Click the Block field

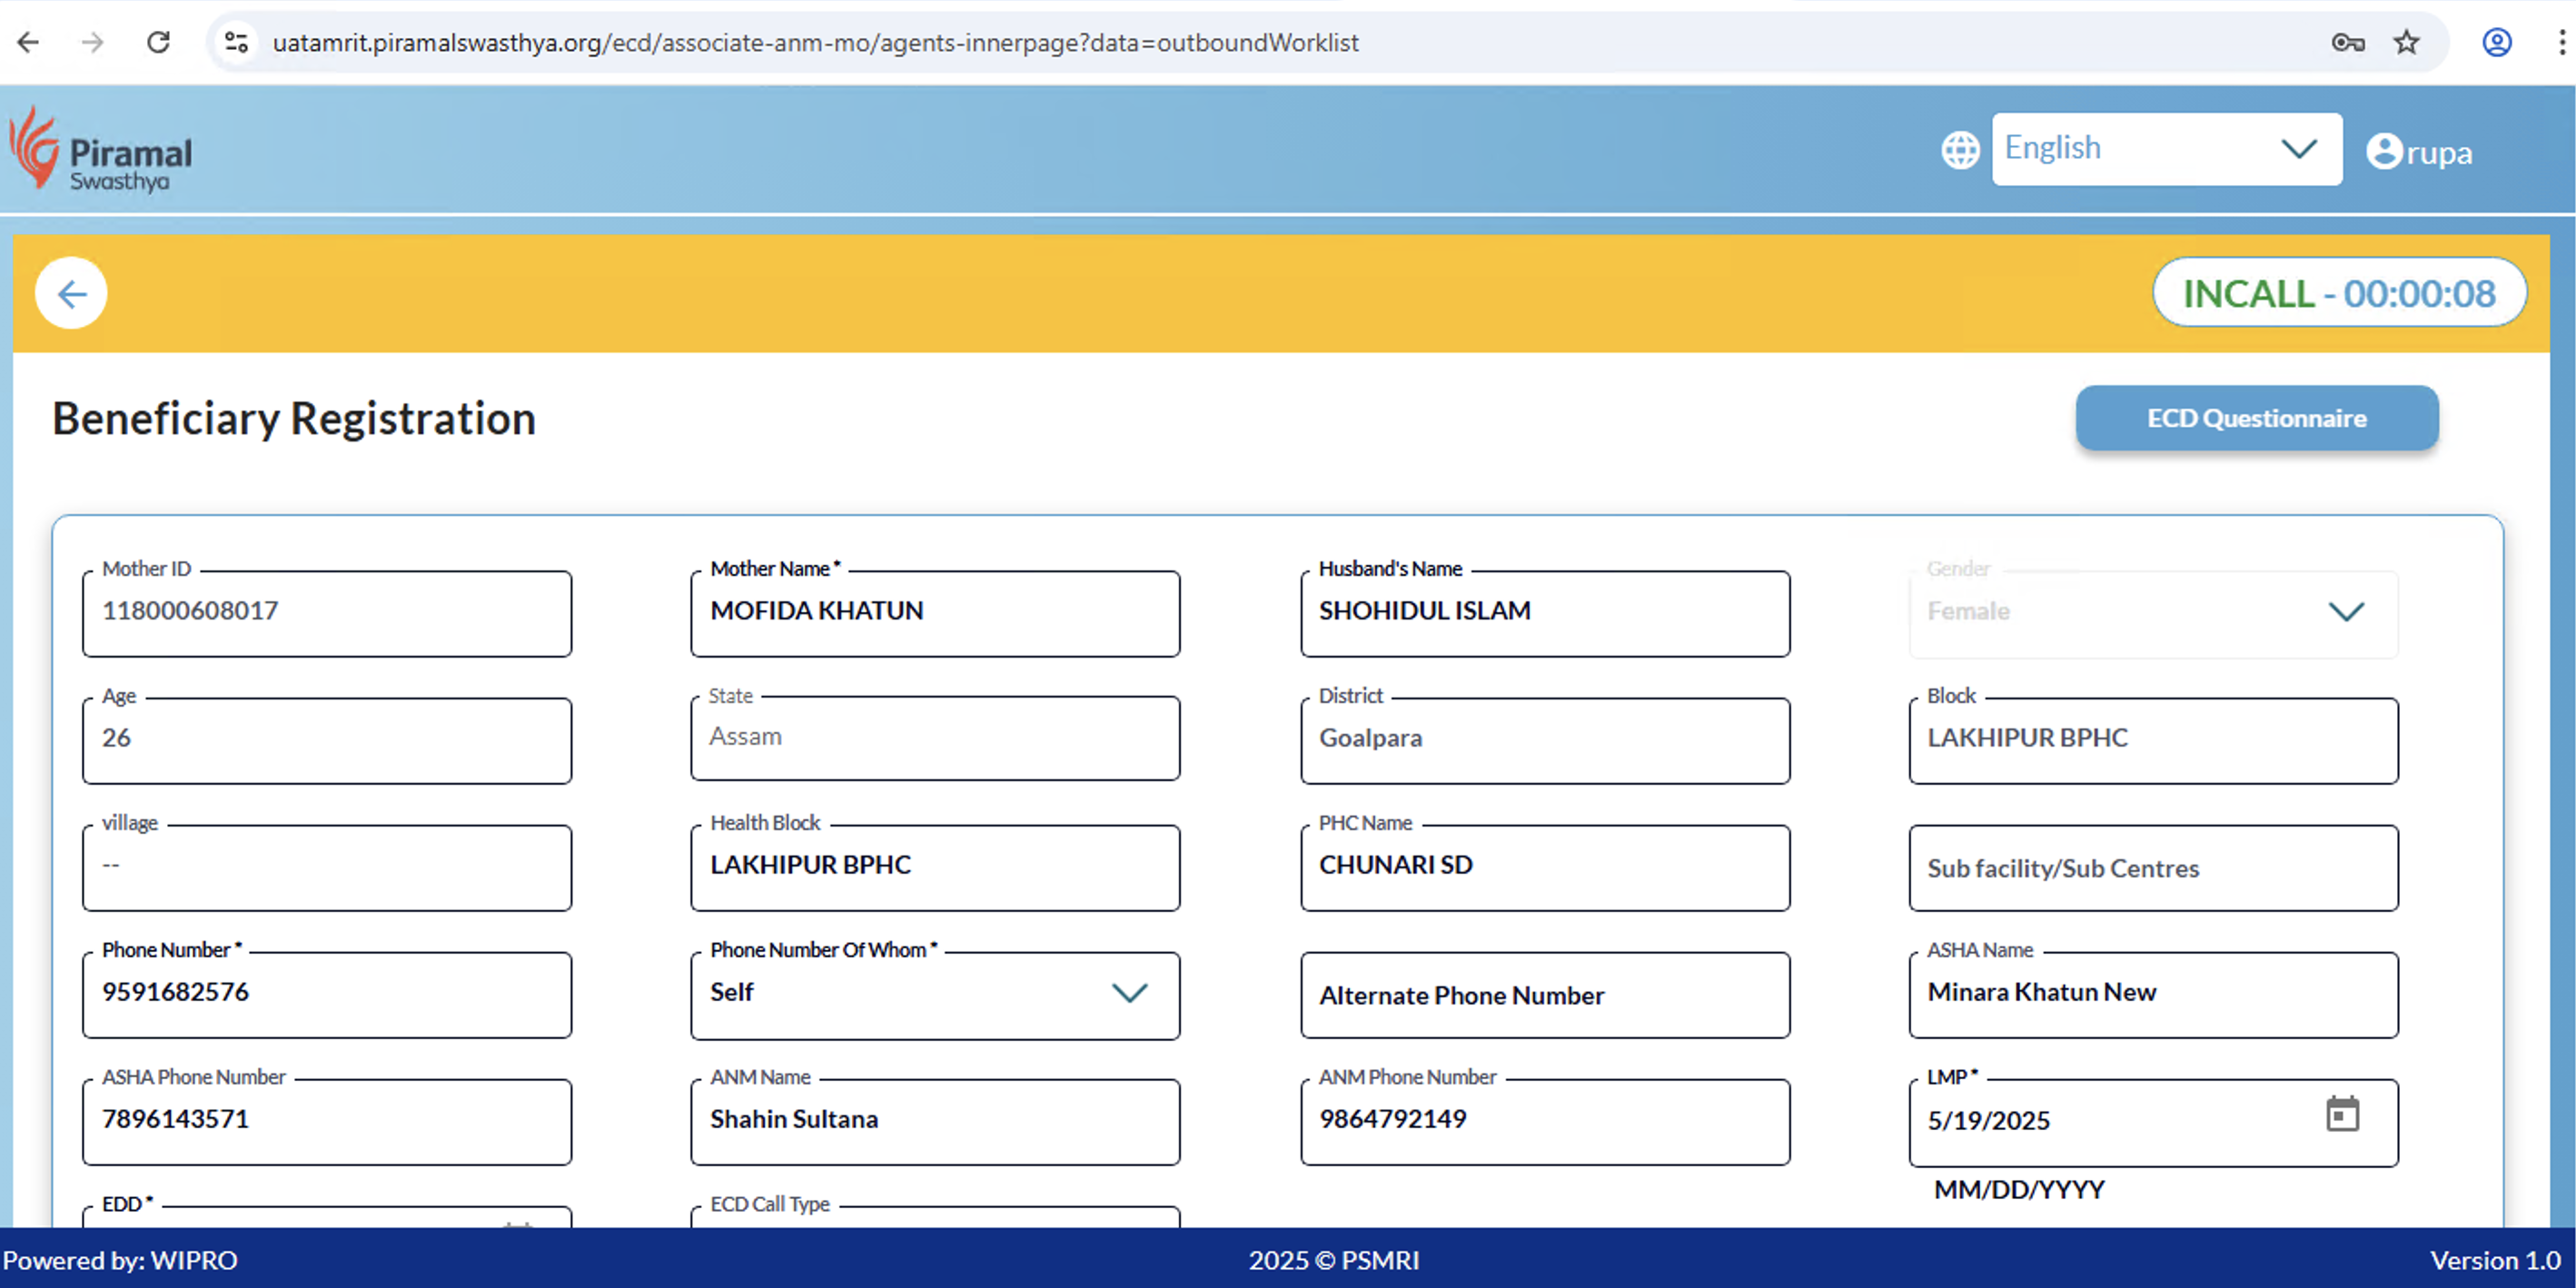coord(2153,739)
